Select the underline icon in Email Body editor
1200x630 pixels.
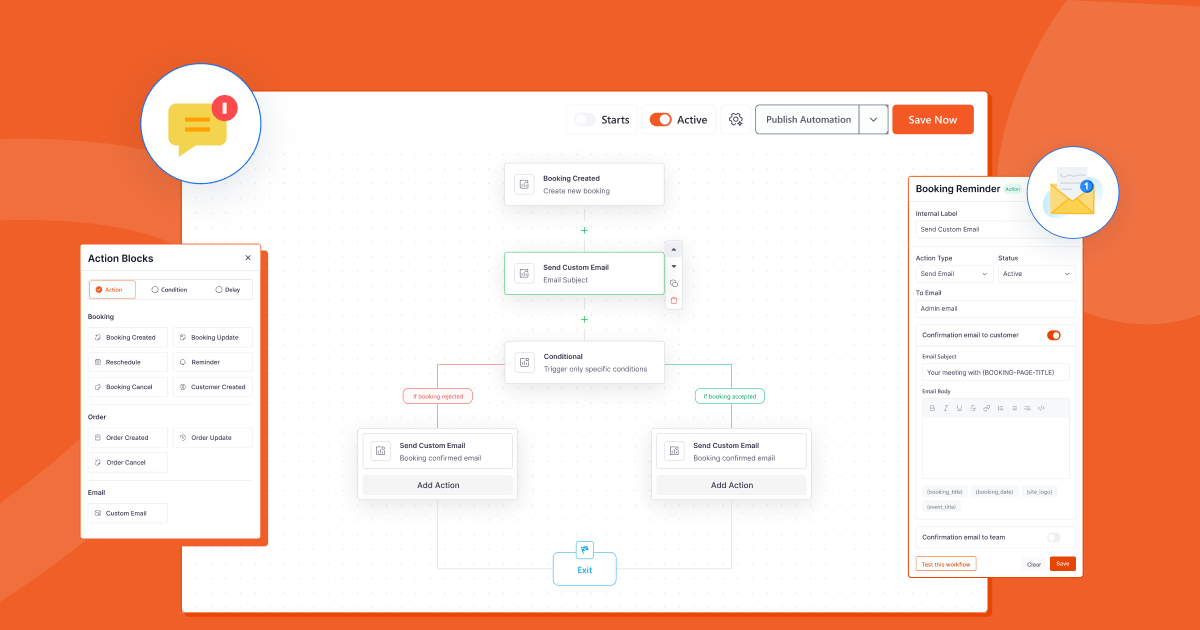point(959,408)
